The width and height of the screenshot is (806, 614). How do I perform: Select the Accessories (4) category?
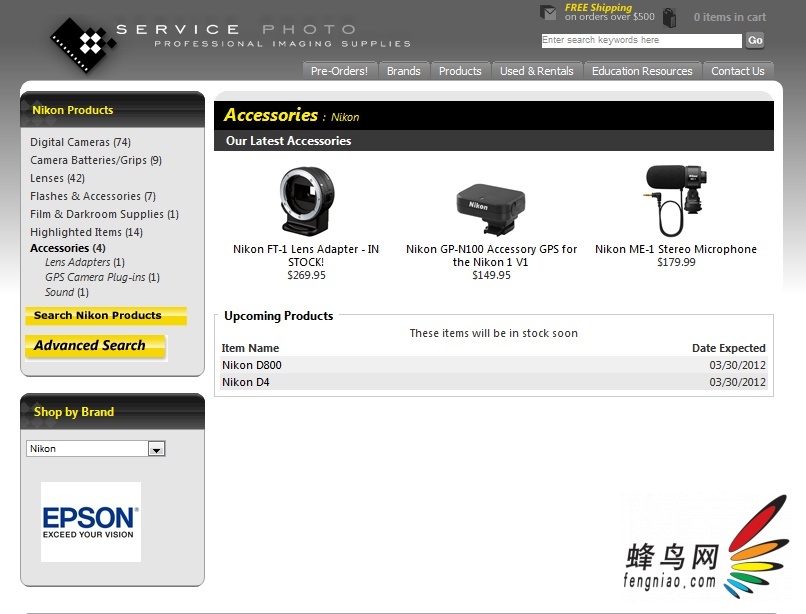[x=68, y=248]
